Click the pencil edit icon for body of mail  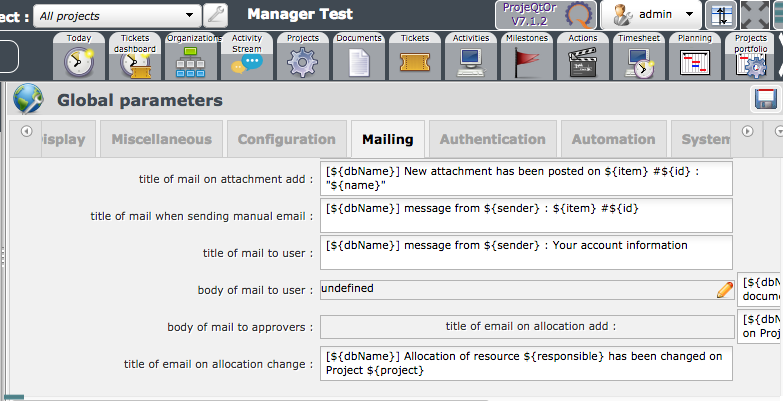pyautogui.click(x=725, y=290)
